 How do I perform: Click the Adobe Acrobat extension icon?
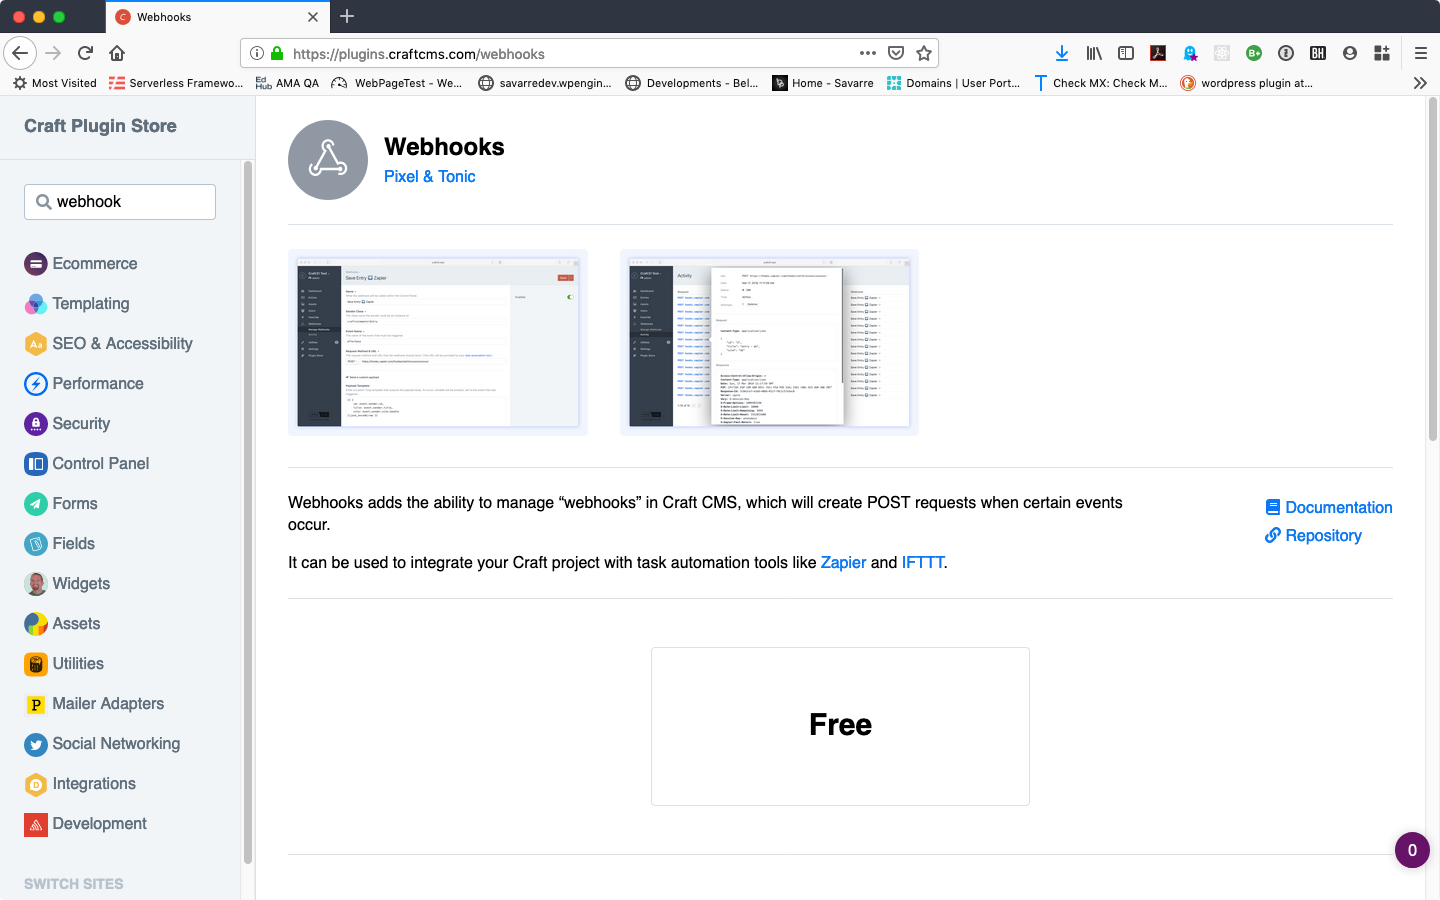coord(1158,53)
